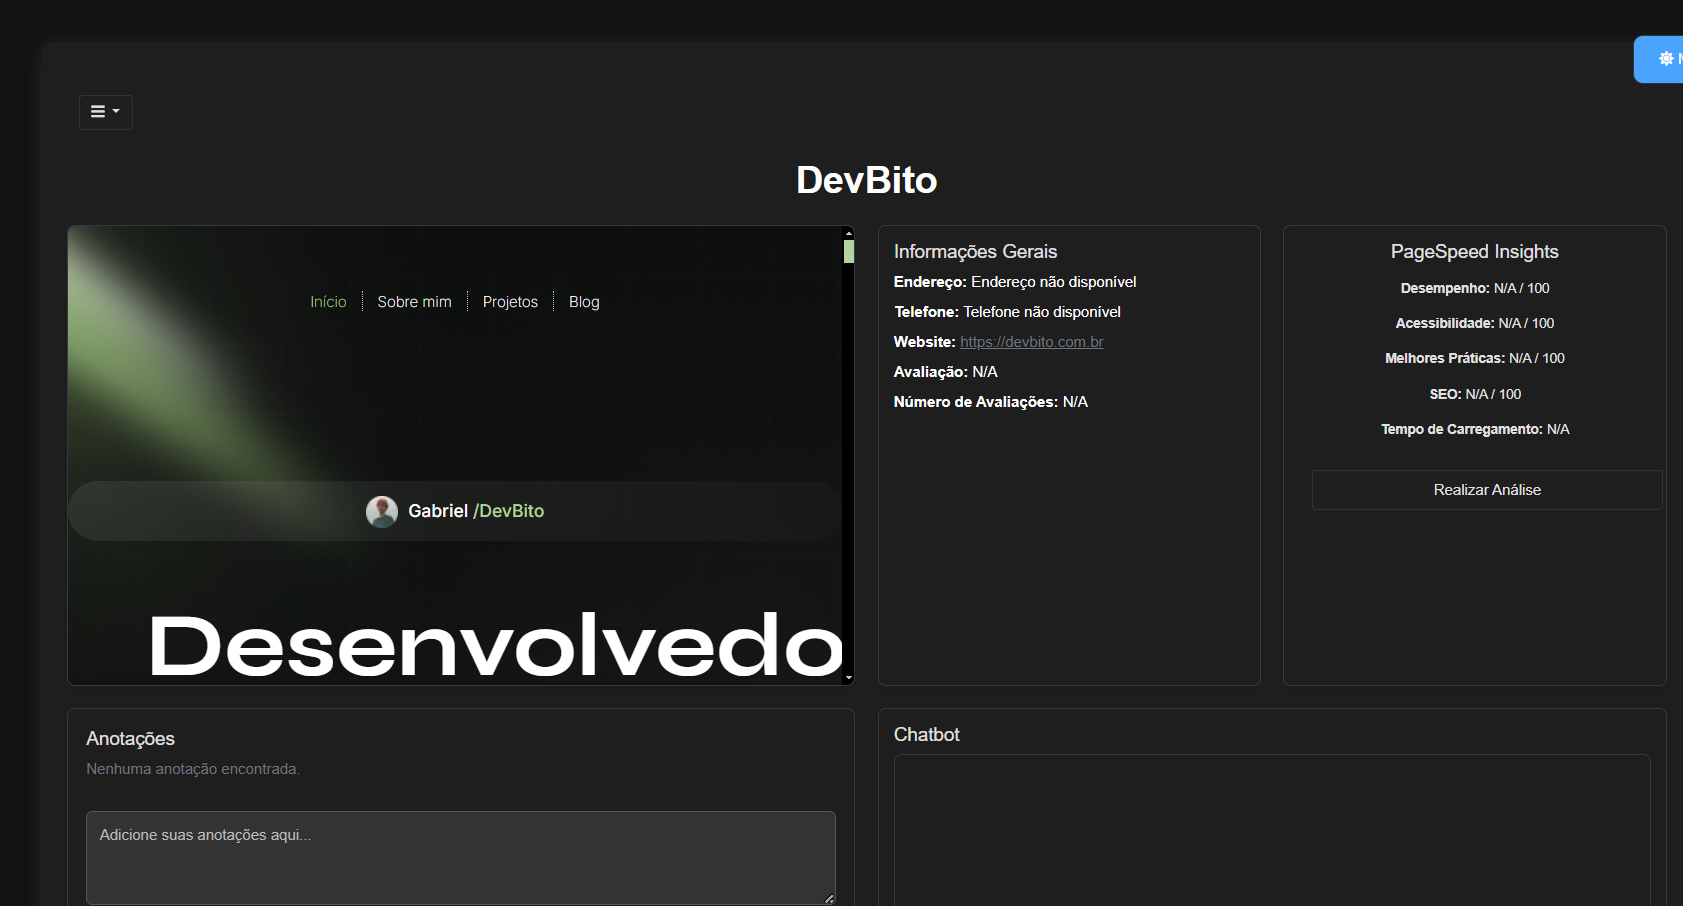This screenshot has width=1683, height=906.
Task: Click the preview scrollbar down arrow
Action: coord(848,677)
